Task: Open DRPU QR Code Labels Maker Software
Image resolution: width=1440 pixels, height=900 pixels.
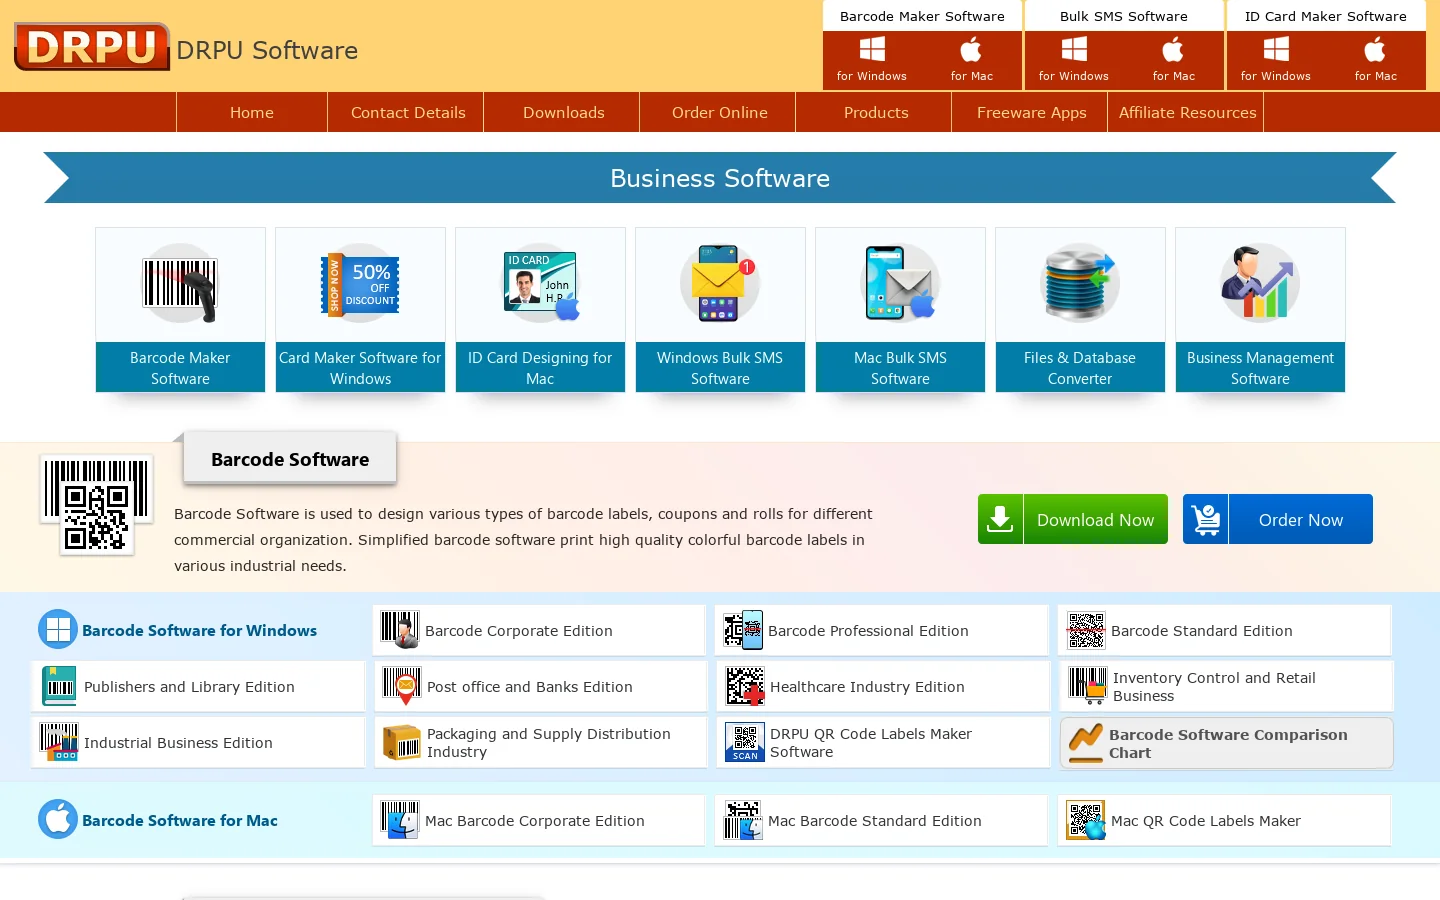Action: (884, 743)
